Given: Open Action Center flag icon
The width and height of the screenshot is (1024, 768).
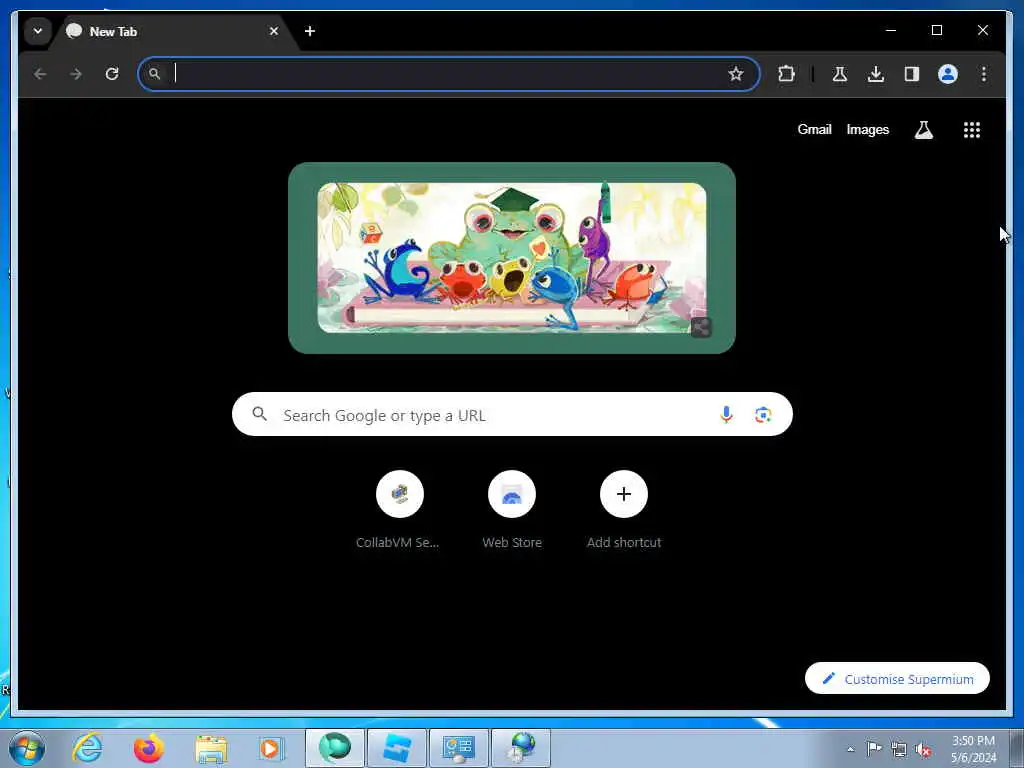Looking at the screenshot, I should point(874,749).
